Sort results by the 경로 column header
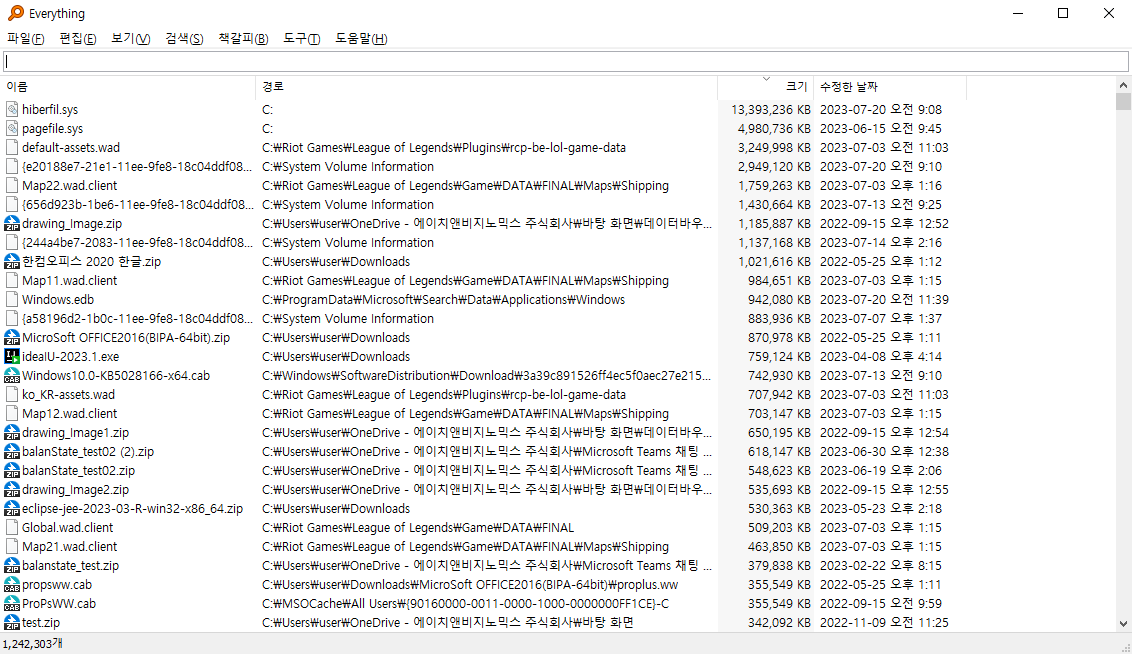 pyautogui.click(x=487, y=87)
